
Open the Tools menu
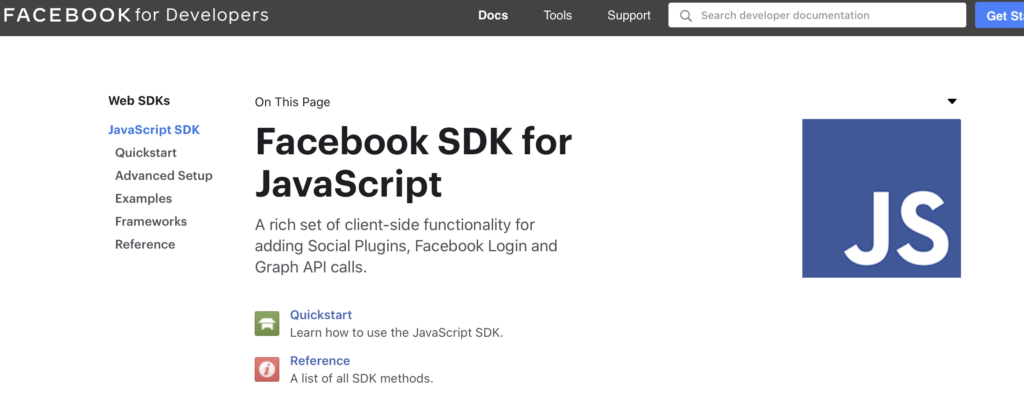[x=558, y=16]
